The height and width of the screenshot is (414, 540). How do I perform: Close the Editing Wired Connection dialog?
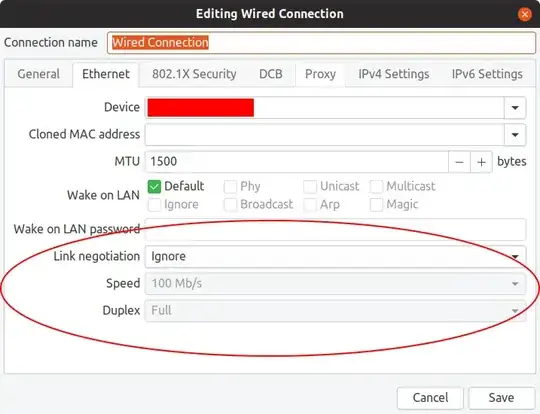click(525, 14)
